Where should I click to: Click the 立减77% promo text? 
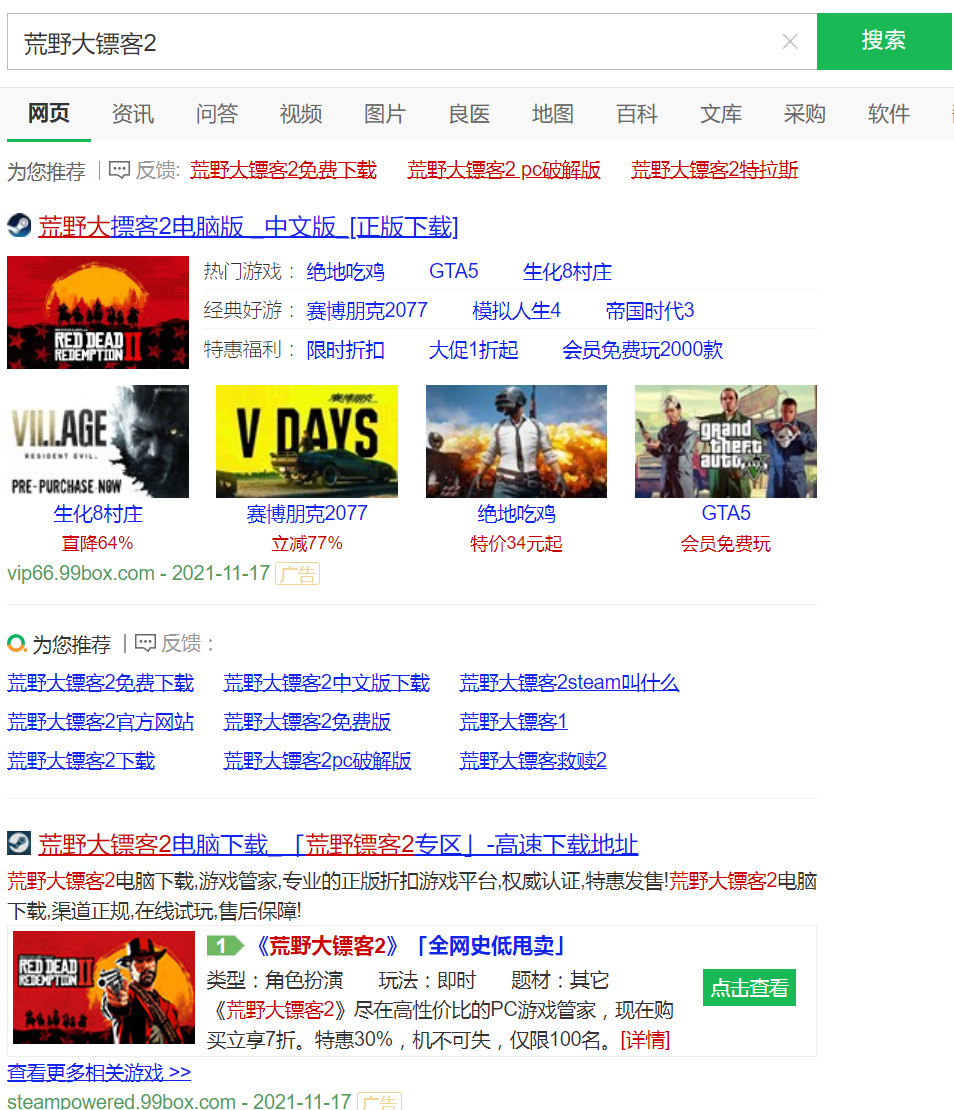[306, 544]
